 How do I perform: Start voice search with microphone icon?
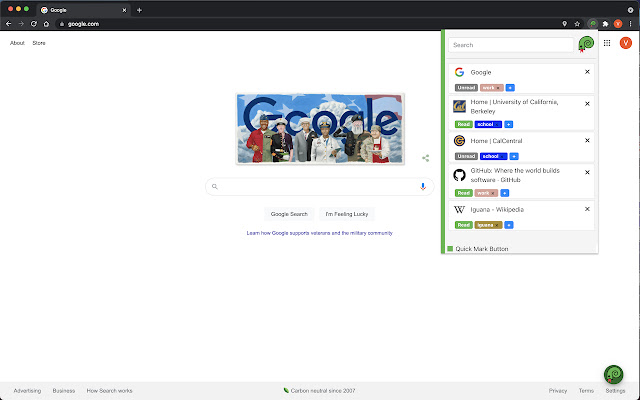click(x=423, y=187)
